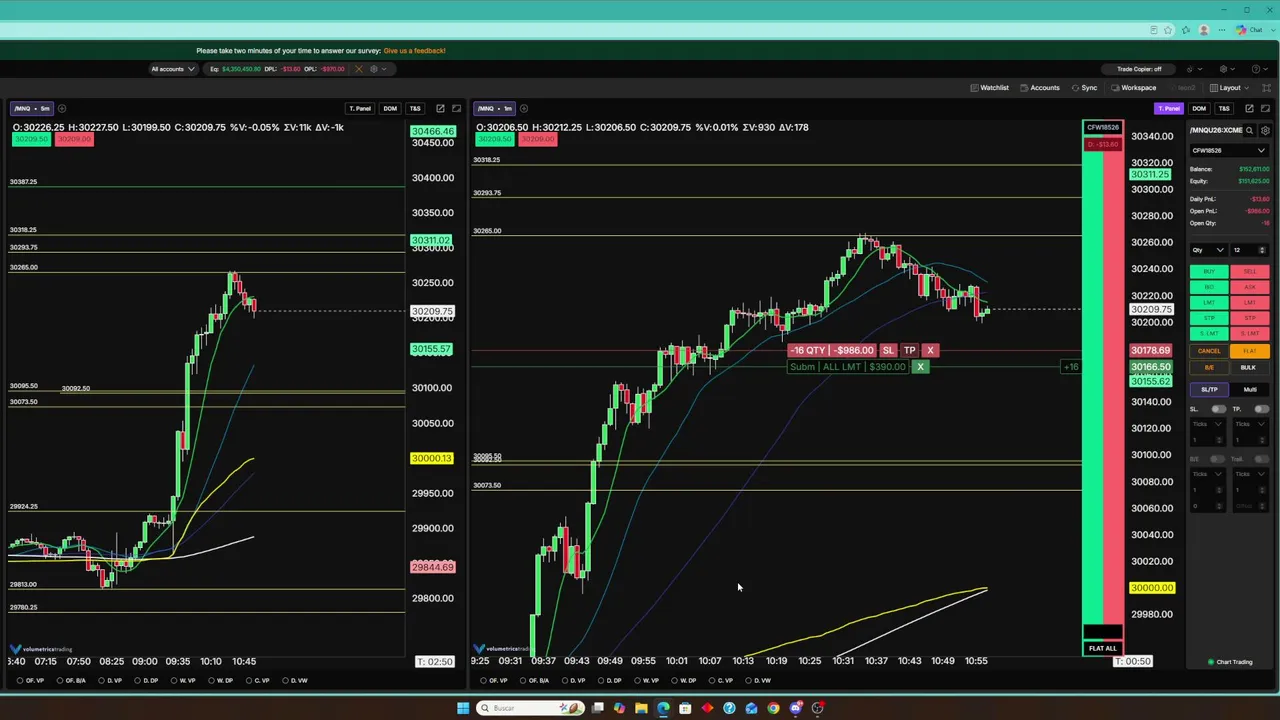
Task: Cancel the submitted ALL LMT order with X
Action: [x=920, y=367]
